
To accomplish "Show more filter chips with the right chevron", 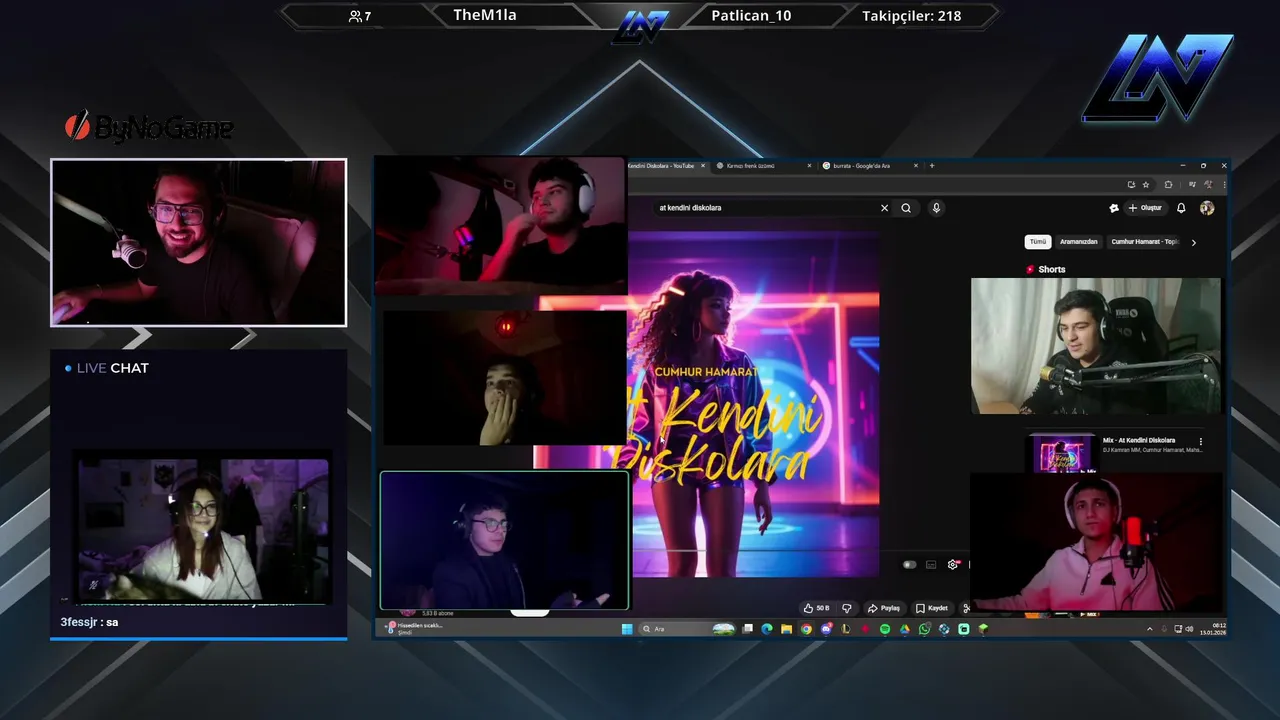I will [x=1193, y=242].
